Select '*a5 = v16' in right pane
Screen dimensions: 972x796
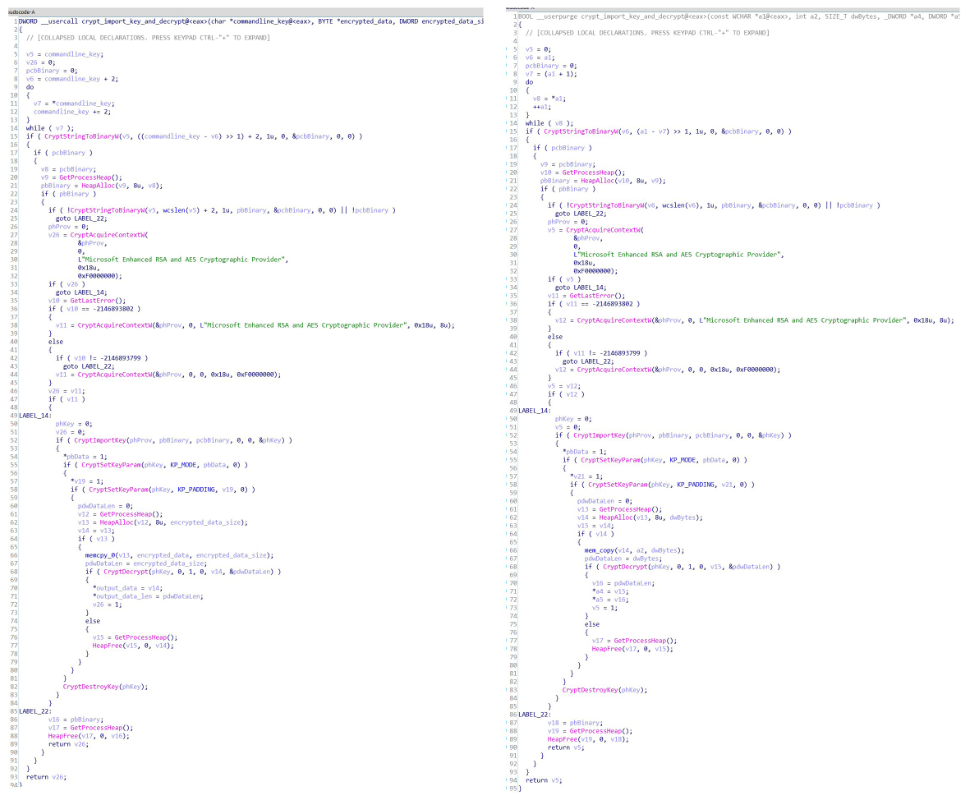[x=610, y=599]
